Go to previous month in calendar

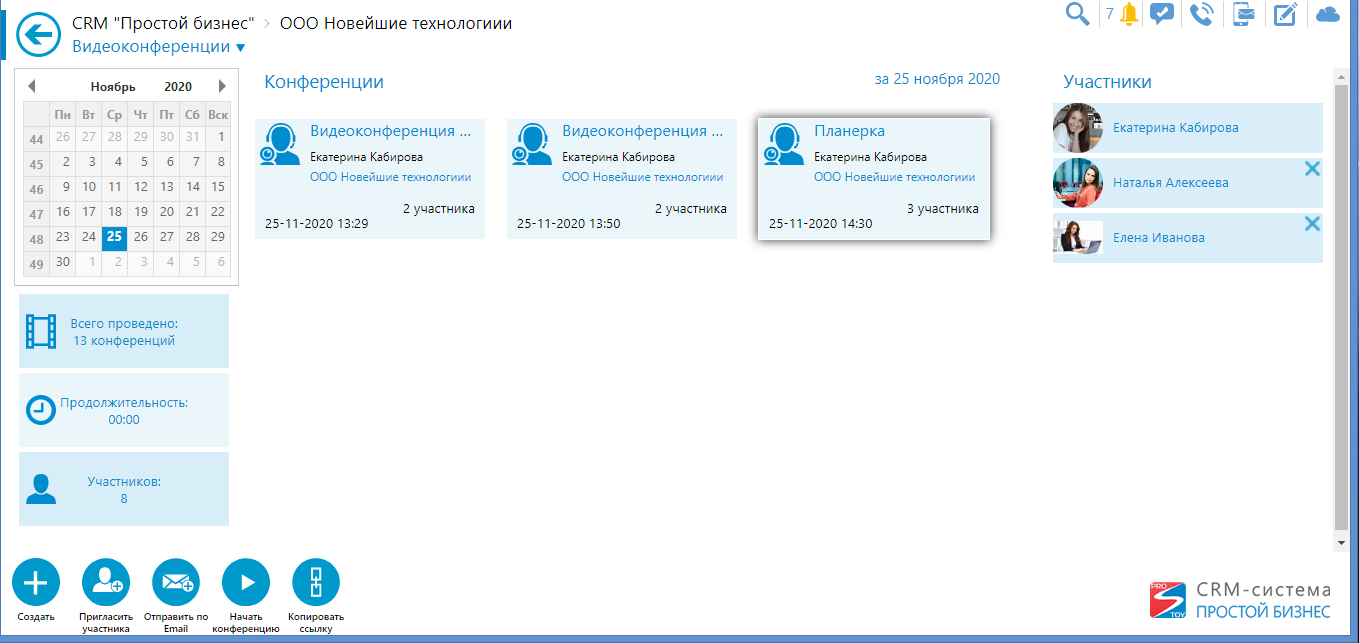[x=31, y=86]
